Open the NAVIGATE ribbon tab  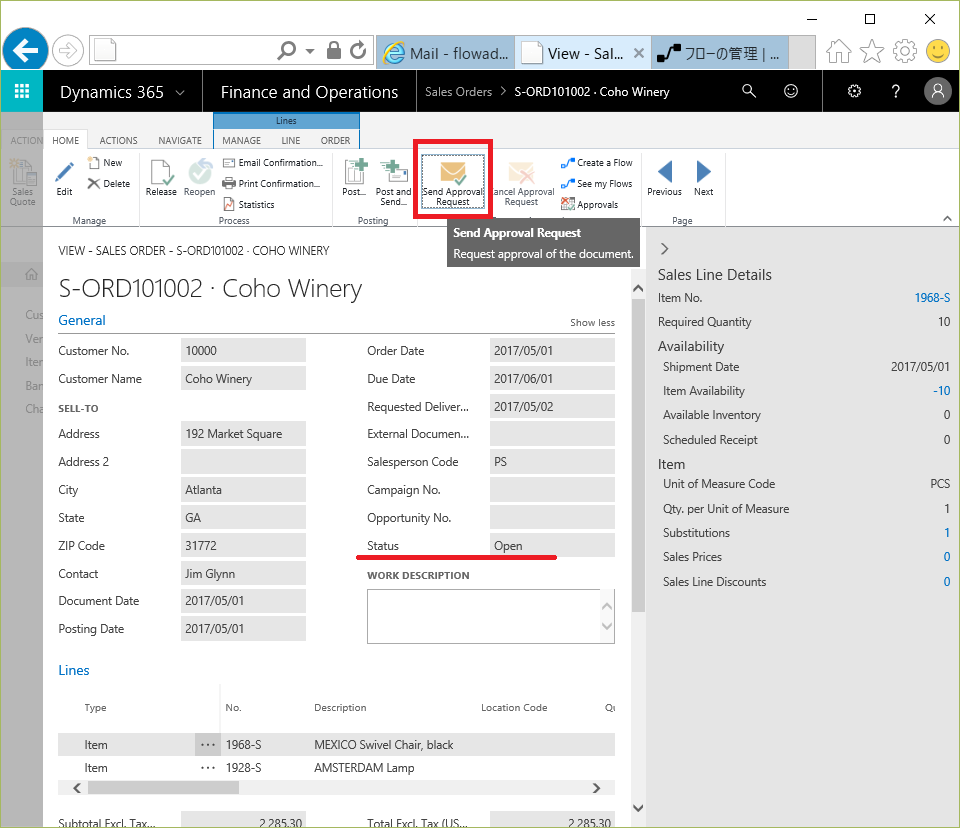[x=180, y=141]
